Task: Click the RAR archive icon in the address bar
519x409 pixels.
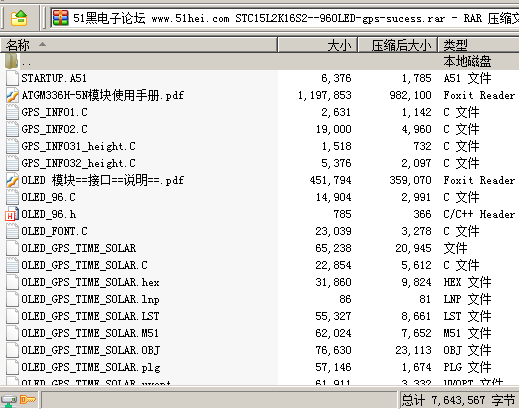Action: point(60,18)
